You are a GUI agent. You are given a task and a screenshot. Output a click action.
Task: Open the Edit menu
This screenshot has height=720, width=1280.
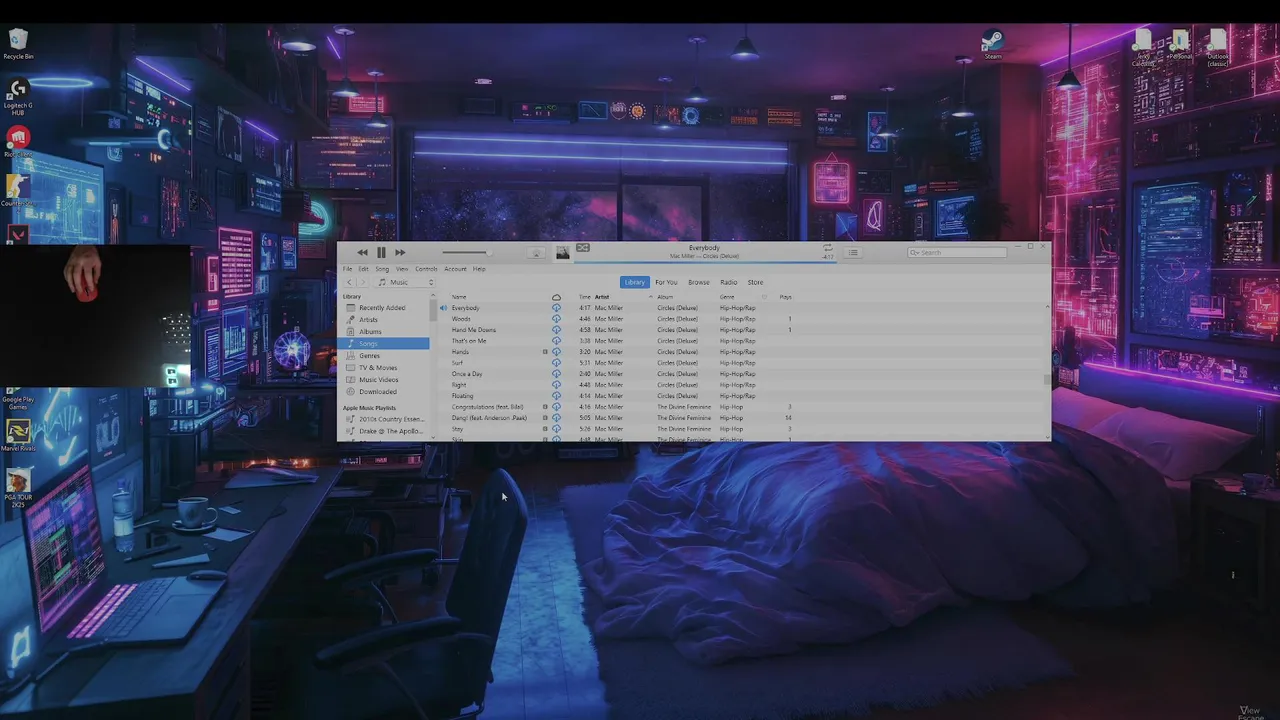point(363,269)
